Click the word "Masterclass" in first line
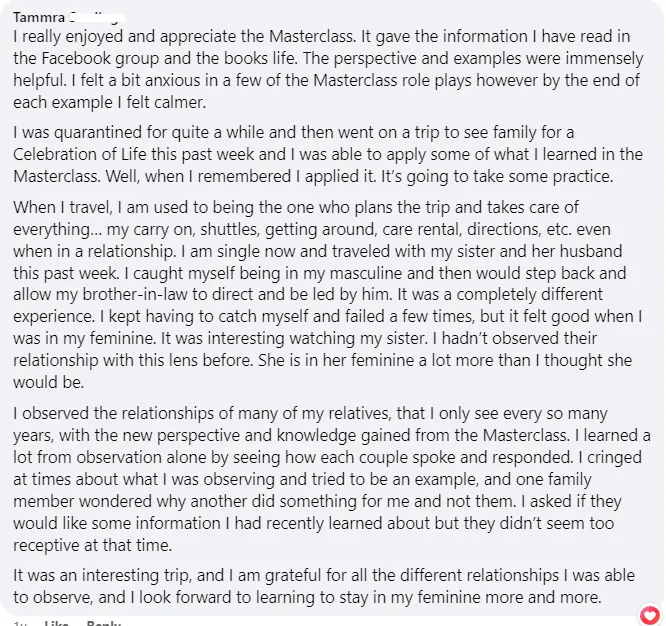Viewport: 666px width, 626px height. pyautogui.click(x=312, y=37)
